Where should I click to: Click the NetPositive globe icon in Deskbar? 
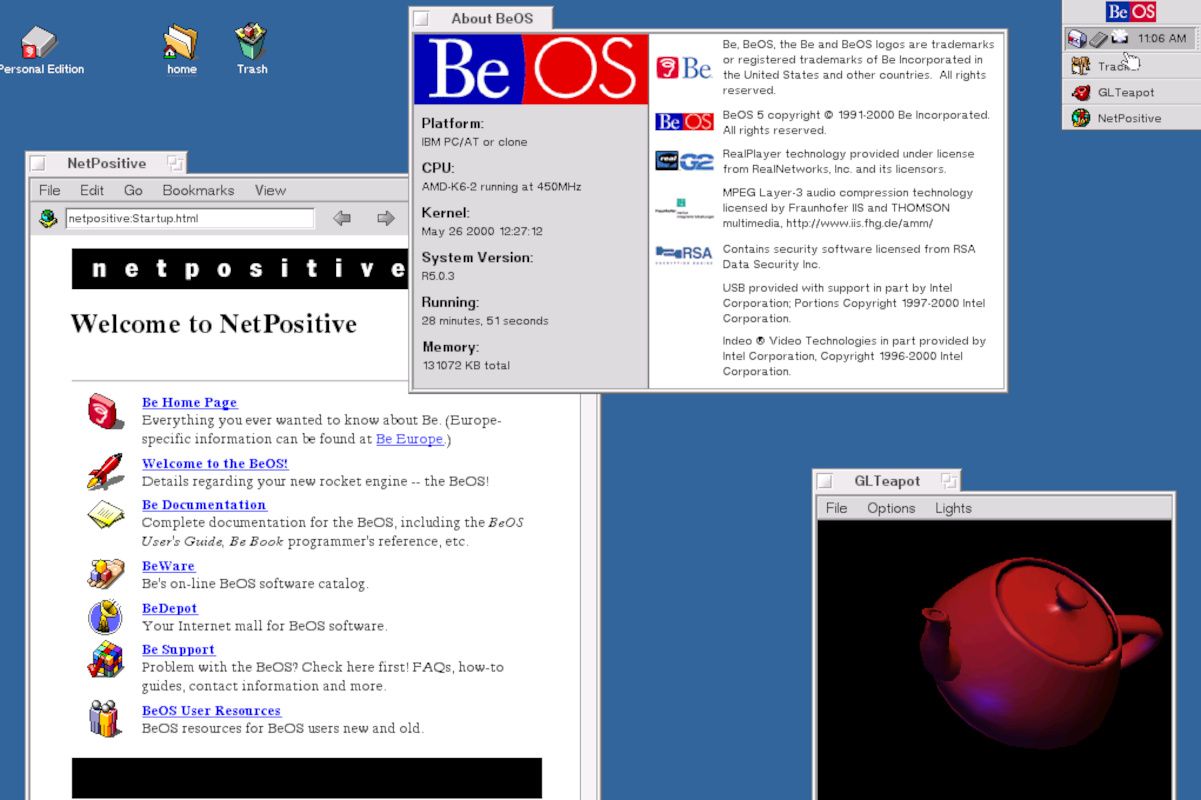(x=1081, y=118)
